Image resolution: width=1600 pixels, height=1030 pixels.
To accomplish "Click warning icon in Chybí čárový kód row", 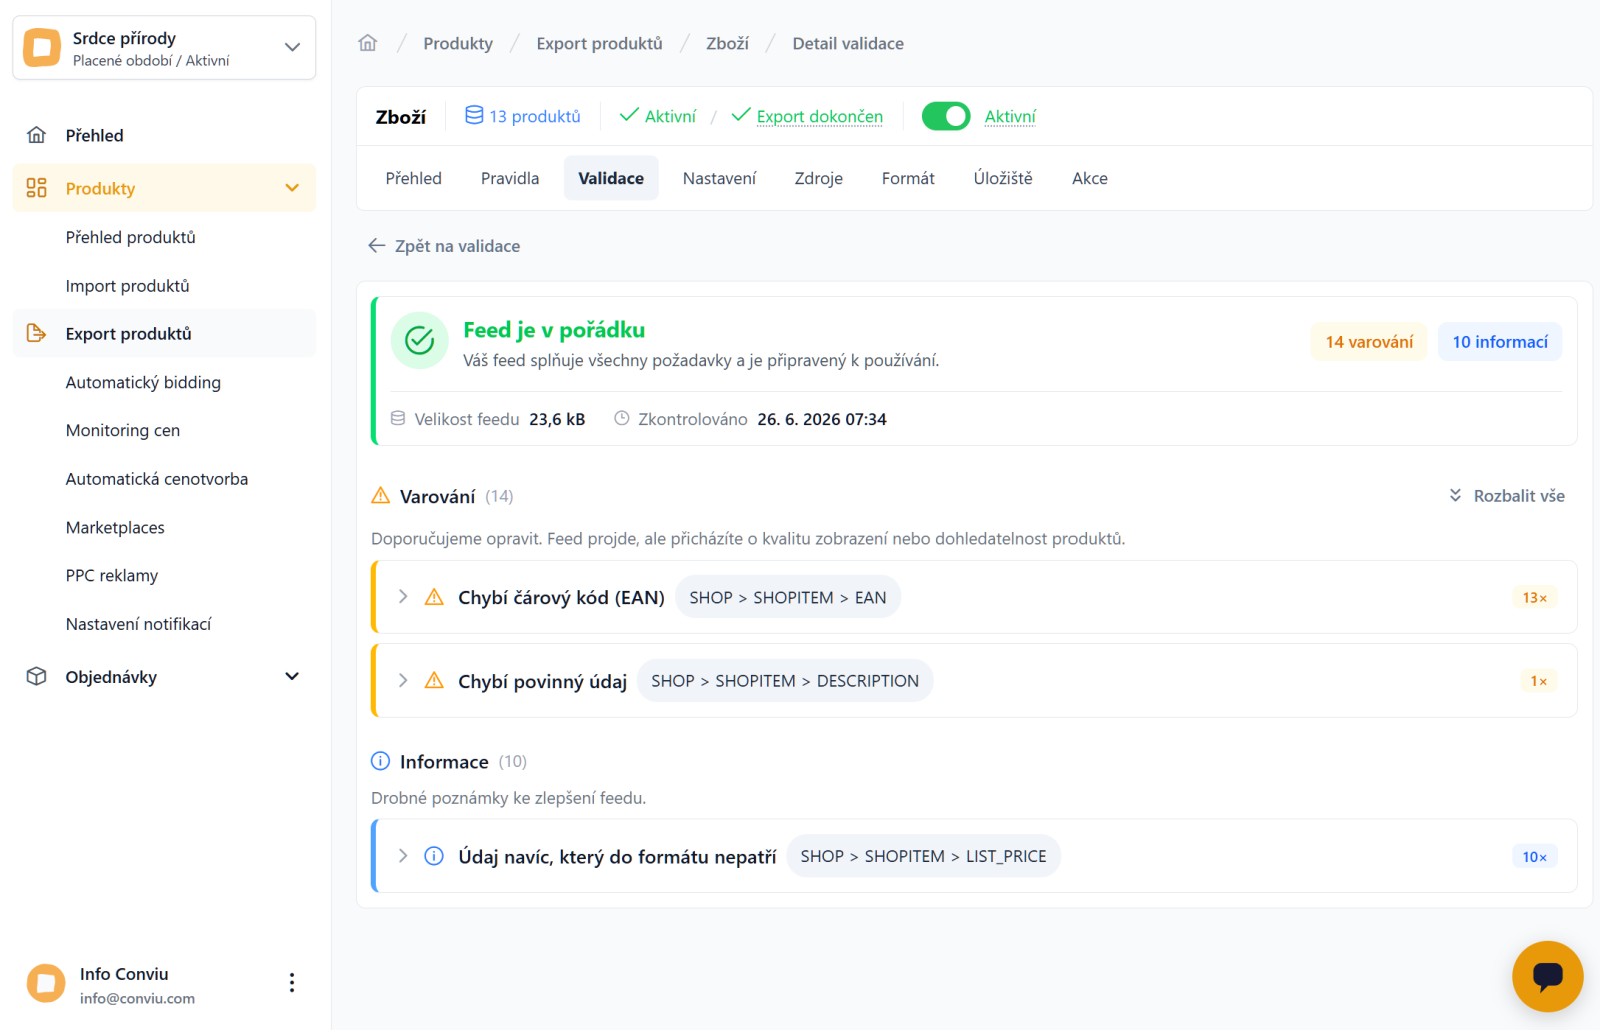I will tap(434, 597).
